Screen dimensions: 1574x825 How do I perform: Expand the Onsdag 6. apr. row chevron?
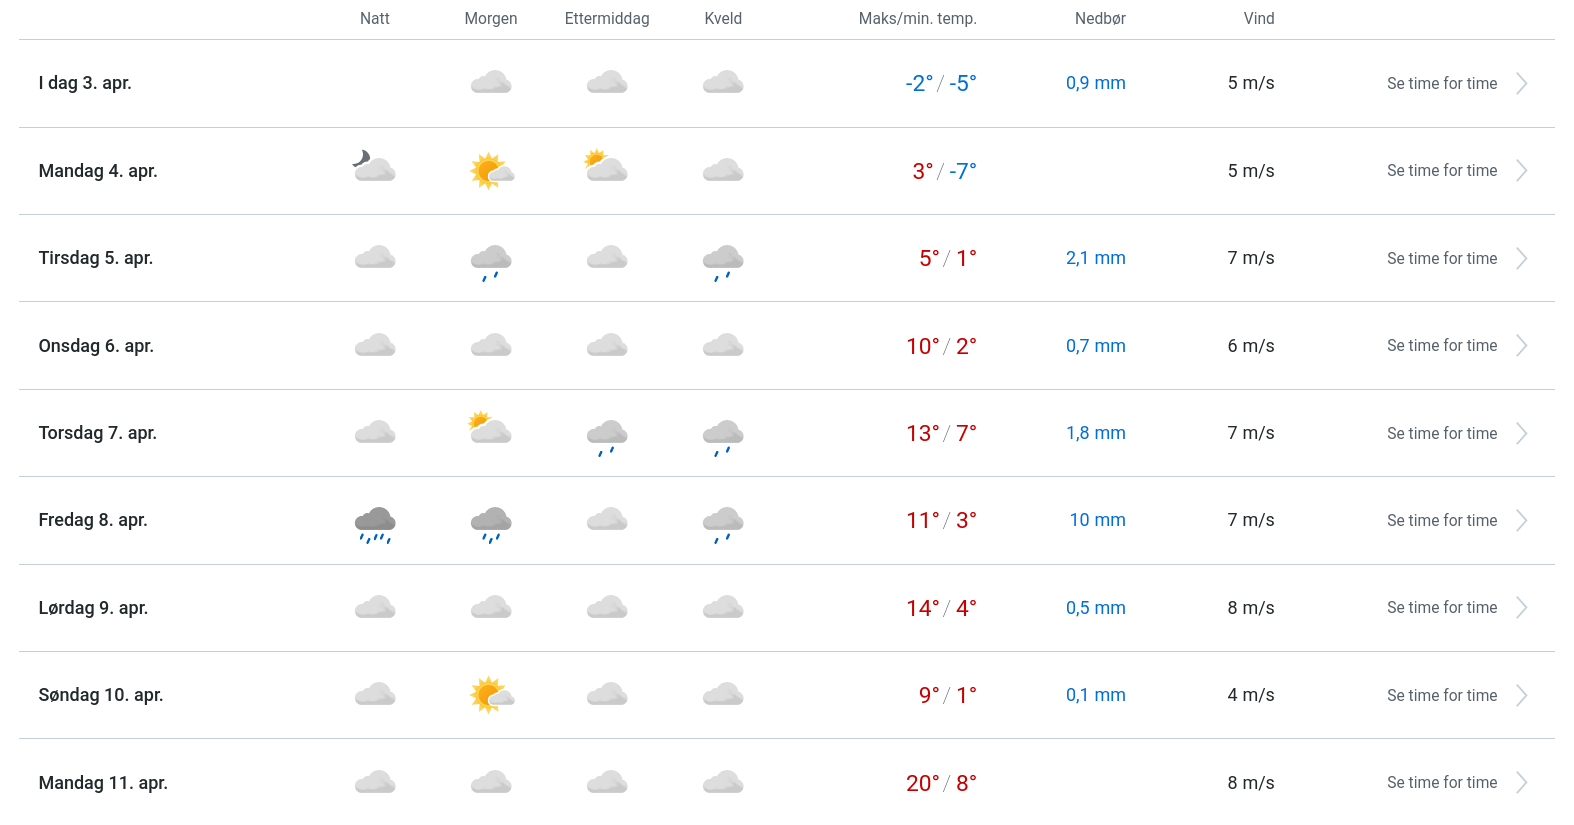coord(1521,346)
